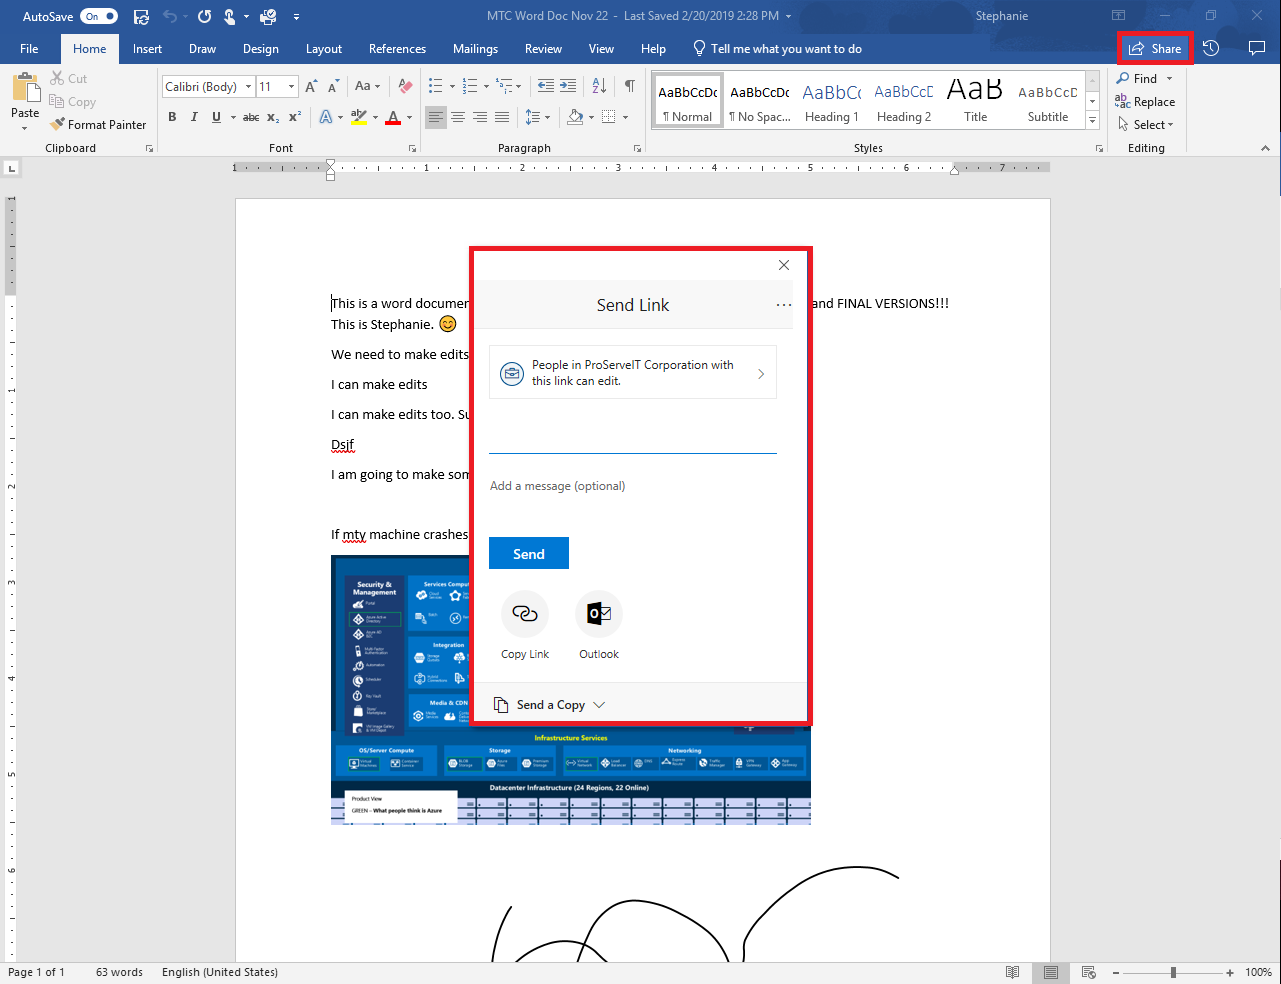Toggle AutoSave off

coord(97,16)
